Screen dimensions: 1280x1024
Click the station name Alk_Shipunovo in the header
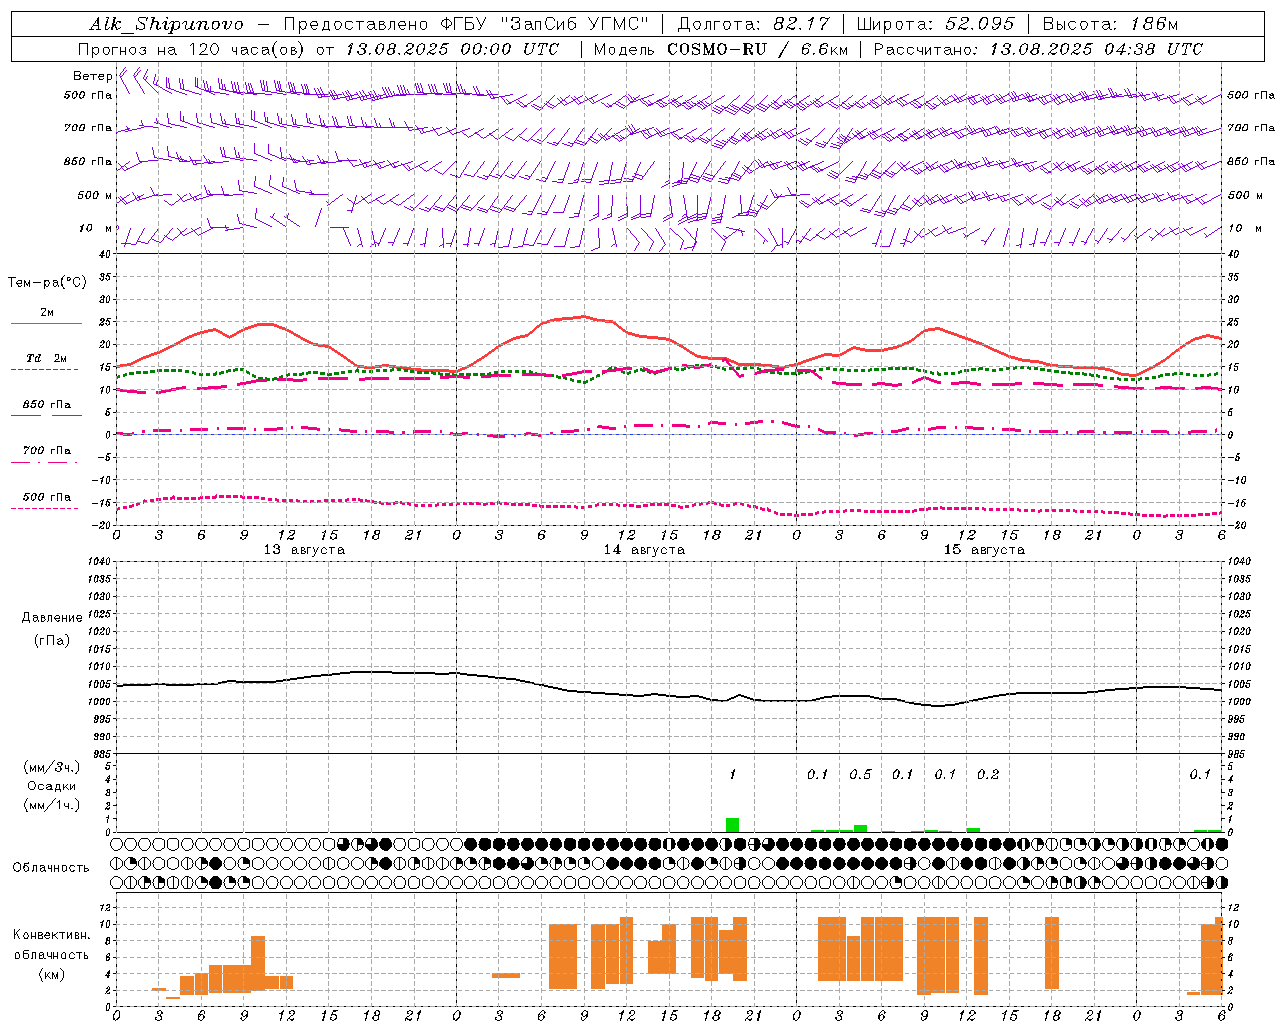(165, 24)
